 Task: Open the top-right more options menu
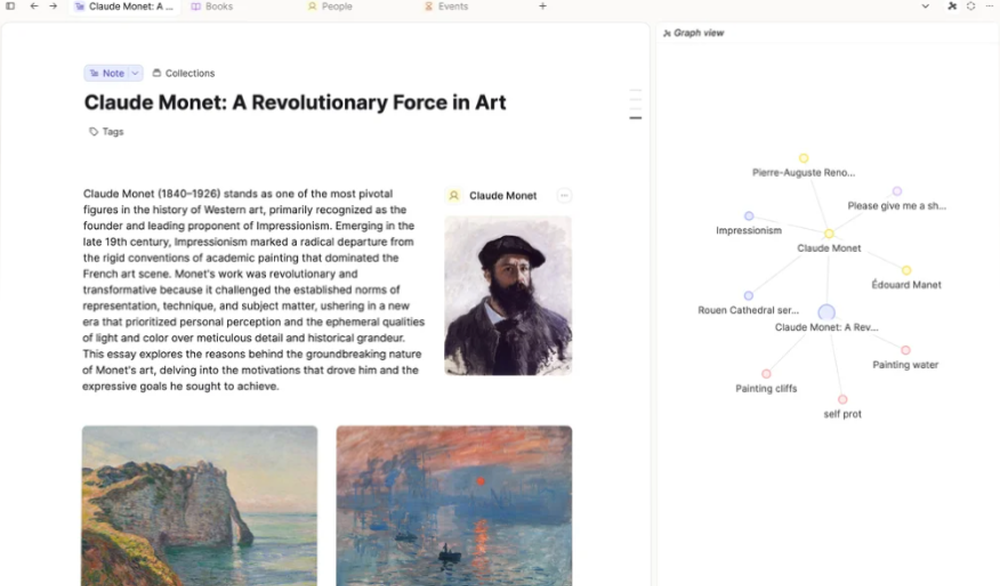[x=990, y=6]
